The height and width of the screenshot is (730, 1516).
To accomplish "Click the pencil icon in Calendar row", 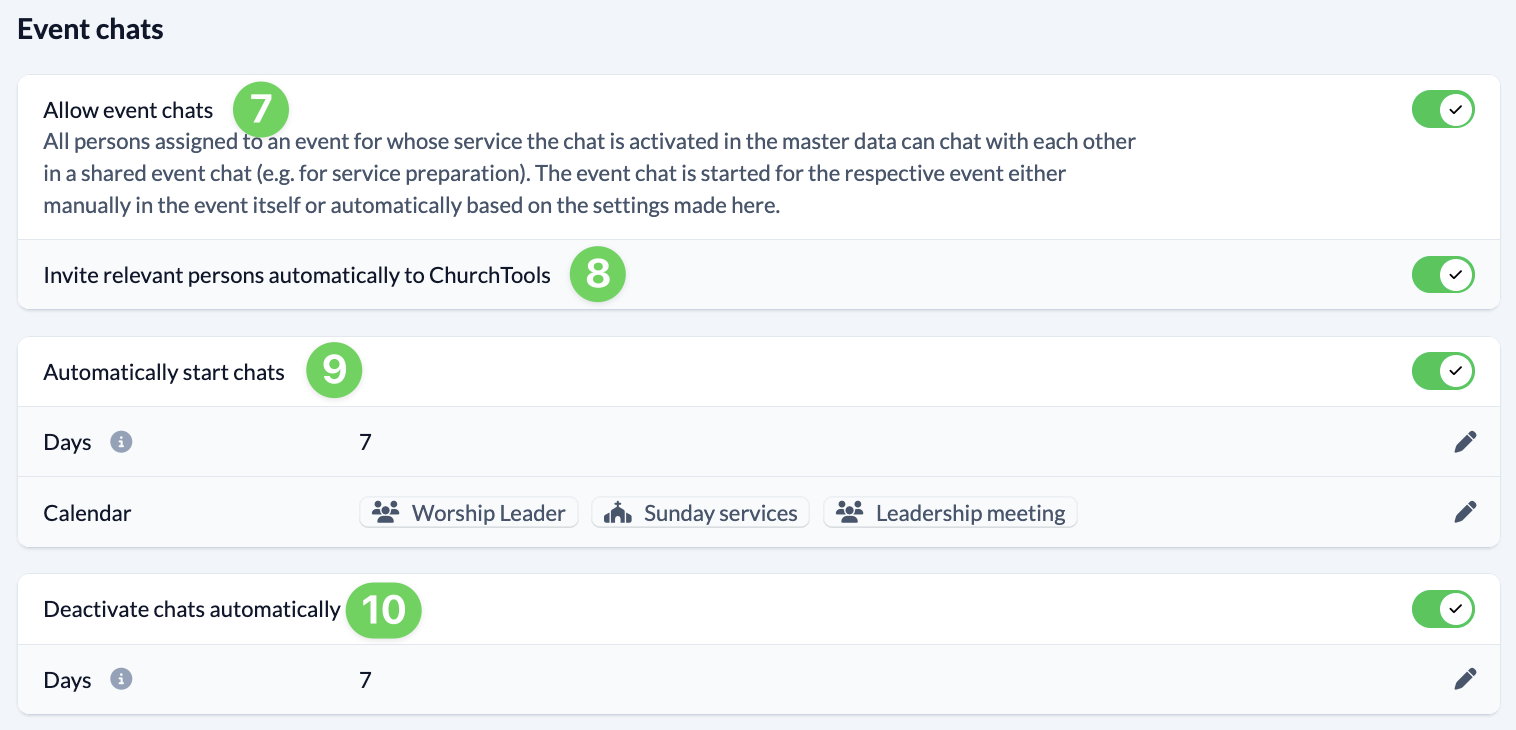I will [1465, 512].
